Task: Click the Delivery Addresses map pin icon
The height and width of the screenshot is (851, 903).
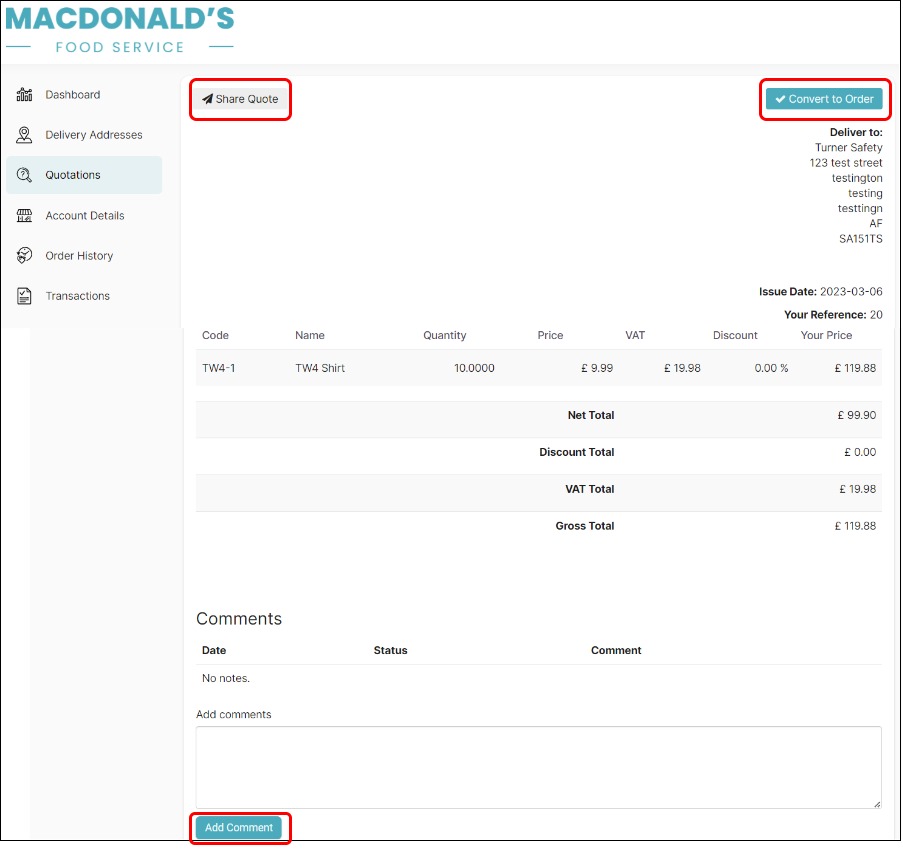Action: pyautogui.click(x=24, y=135)
